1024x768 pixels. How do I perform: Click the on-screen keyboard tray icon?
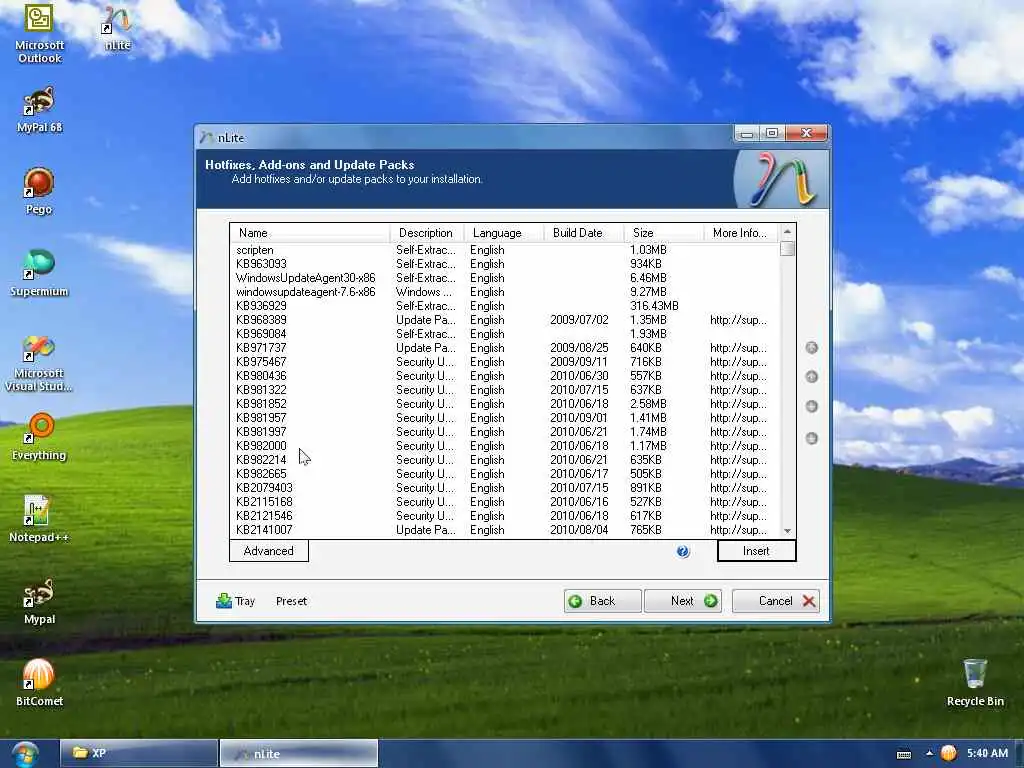click(x=904, y=754)
